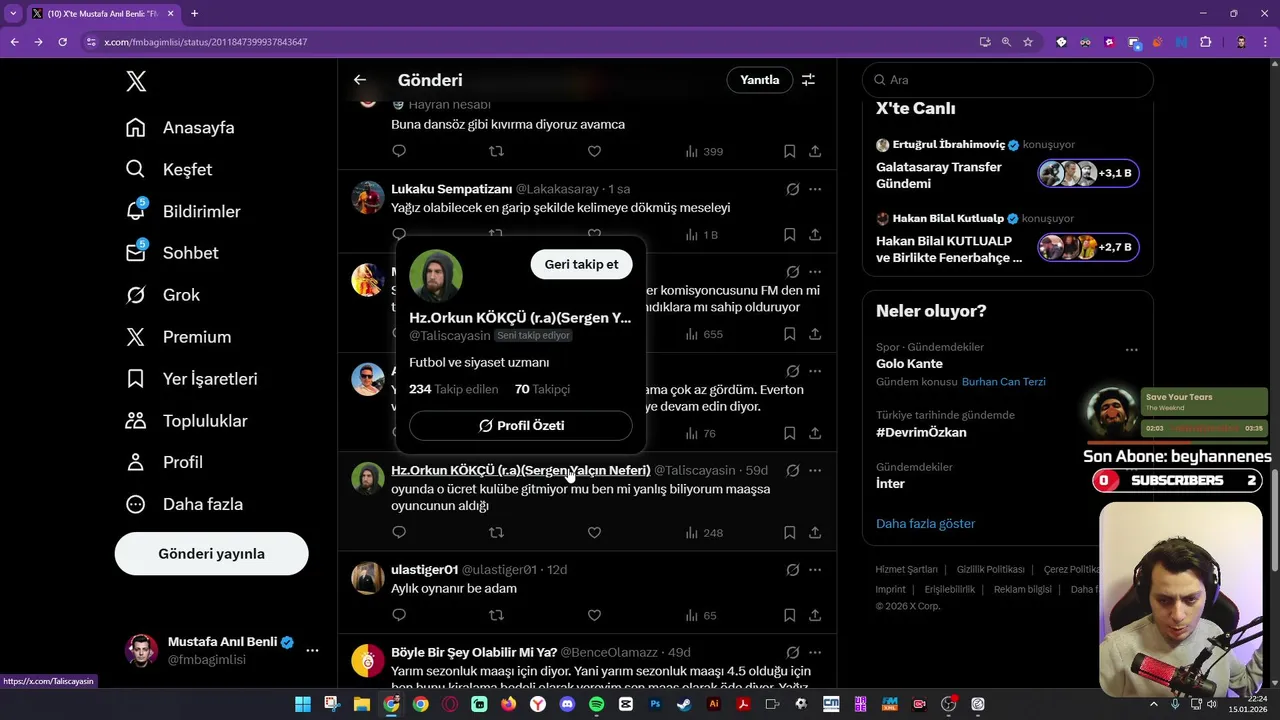The height and width of the screenshot is (720, 1280).
Task: Open Discord from taskbar
Action: 567,704
